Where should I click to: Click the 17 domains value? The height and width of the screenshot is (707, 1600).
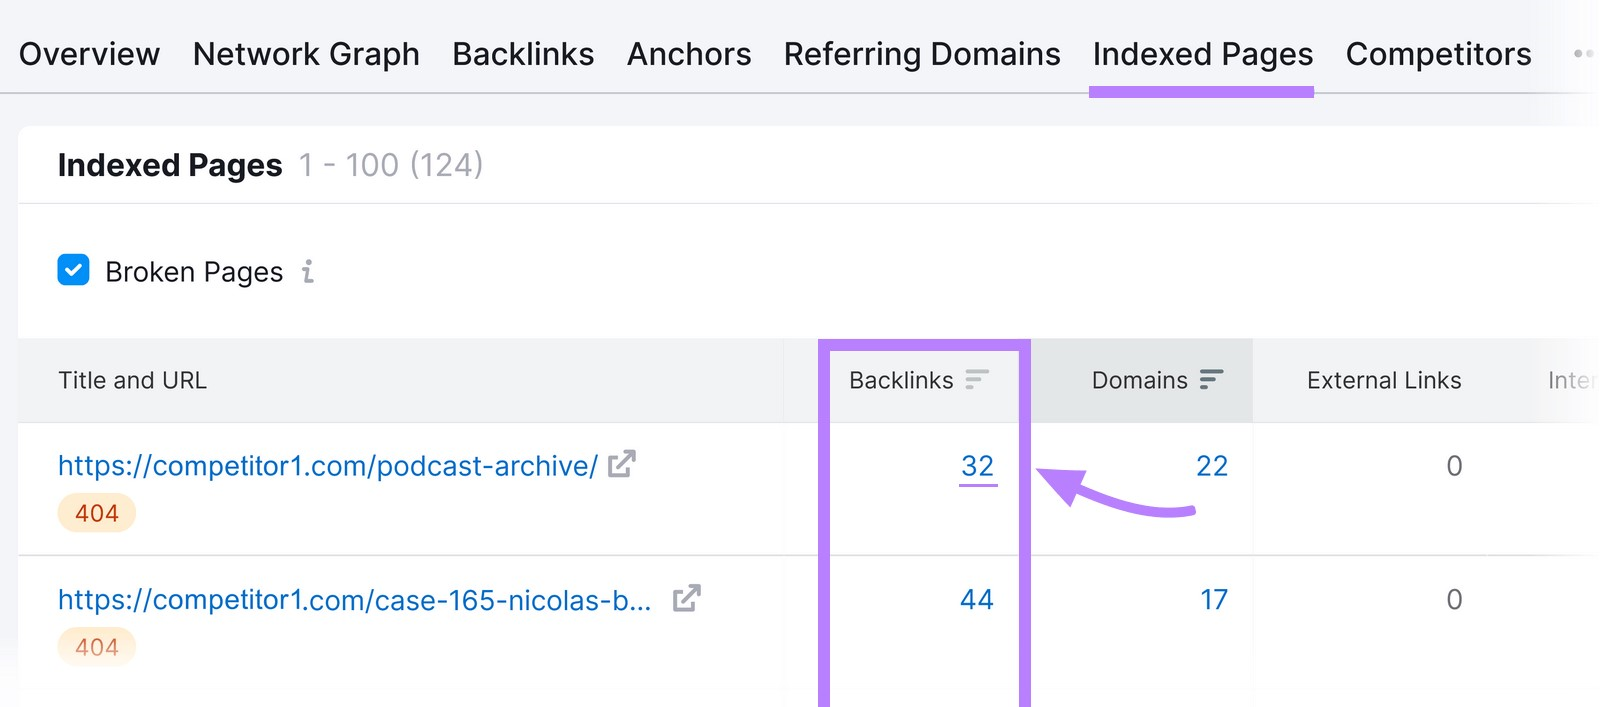[x=1214, y=600]
